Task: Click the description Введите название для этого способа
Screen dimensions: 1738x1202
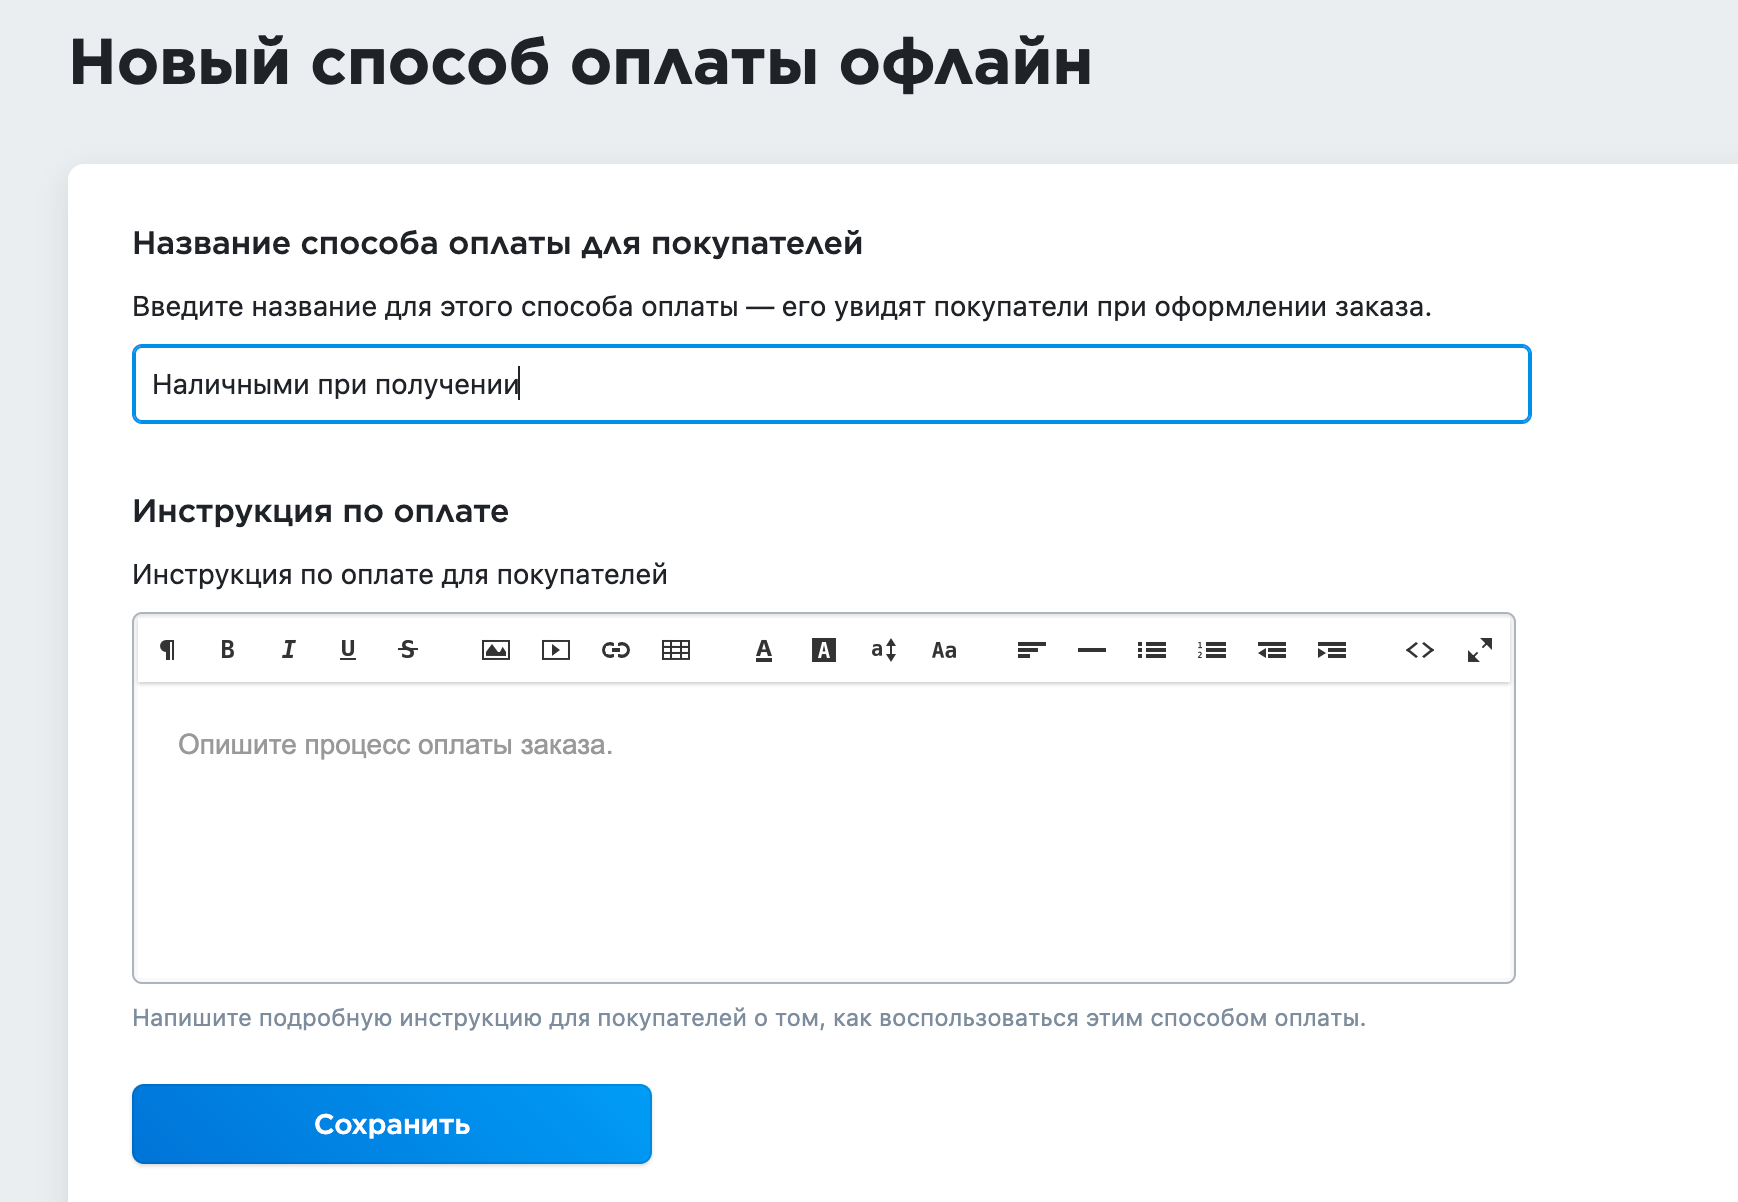Action: point(782,306)
